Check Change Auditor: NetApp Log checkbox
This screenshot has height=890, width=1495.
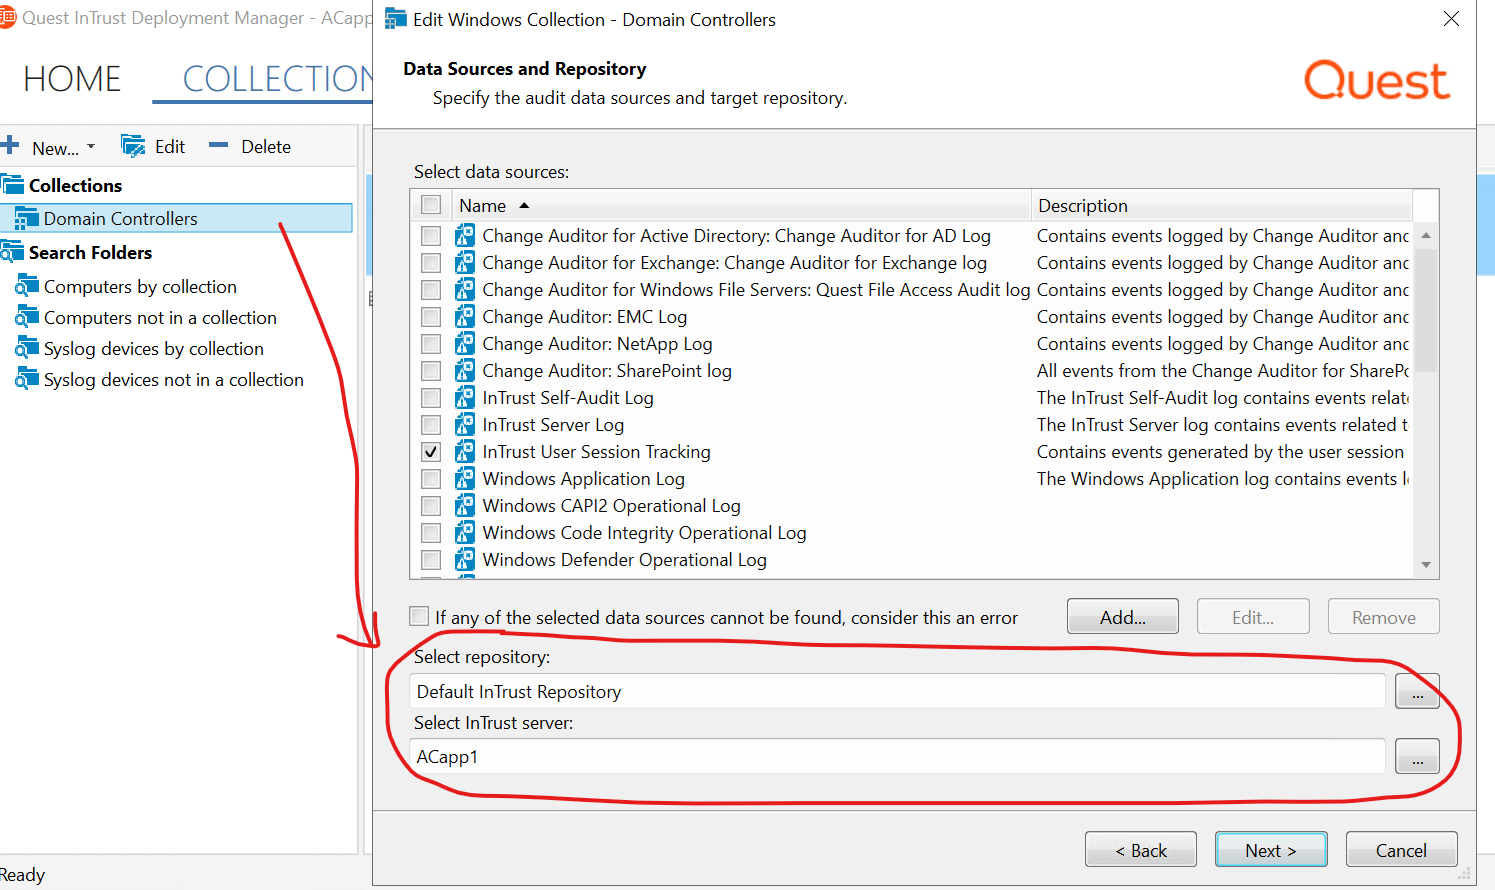point(431,343)
